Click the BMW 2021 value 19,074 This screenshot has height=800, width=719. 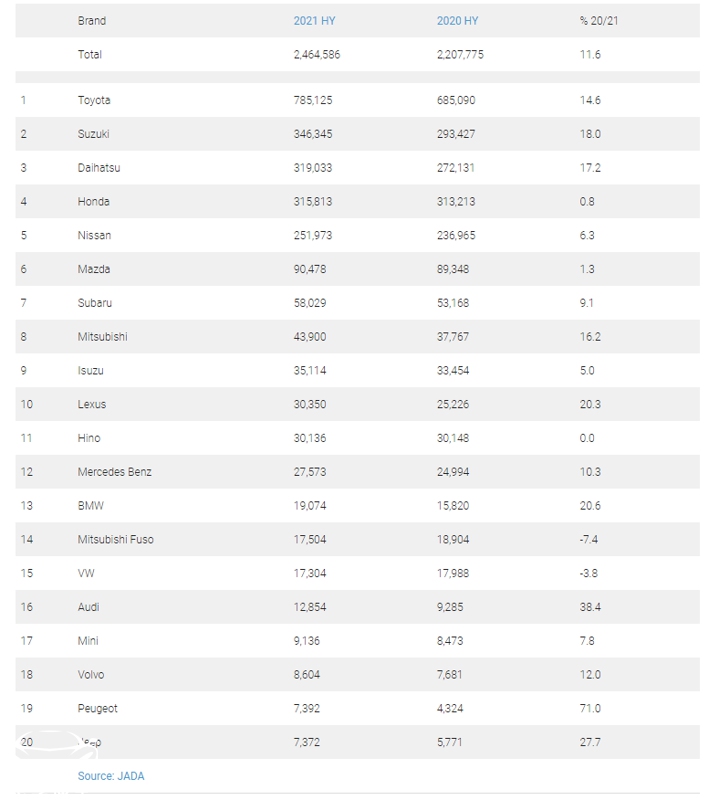point(311,506)
